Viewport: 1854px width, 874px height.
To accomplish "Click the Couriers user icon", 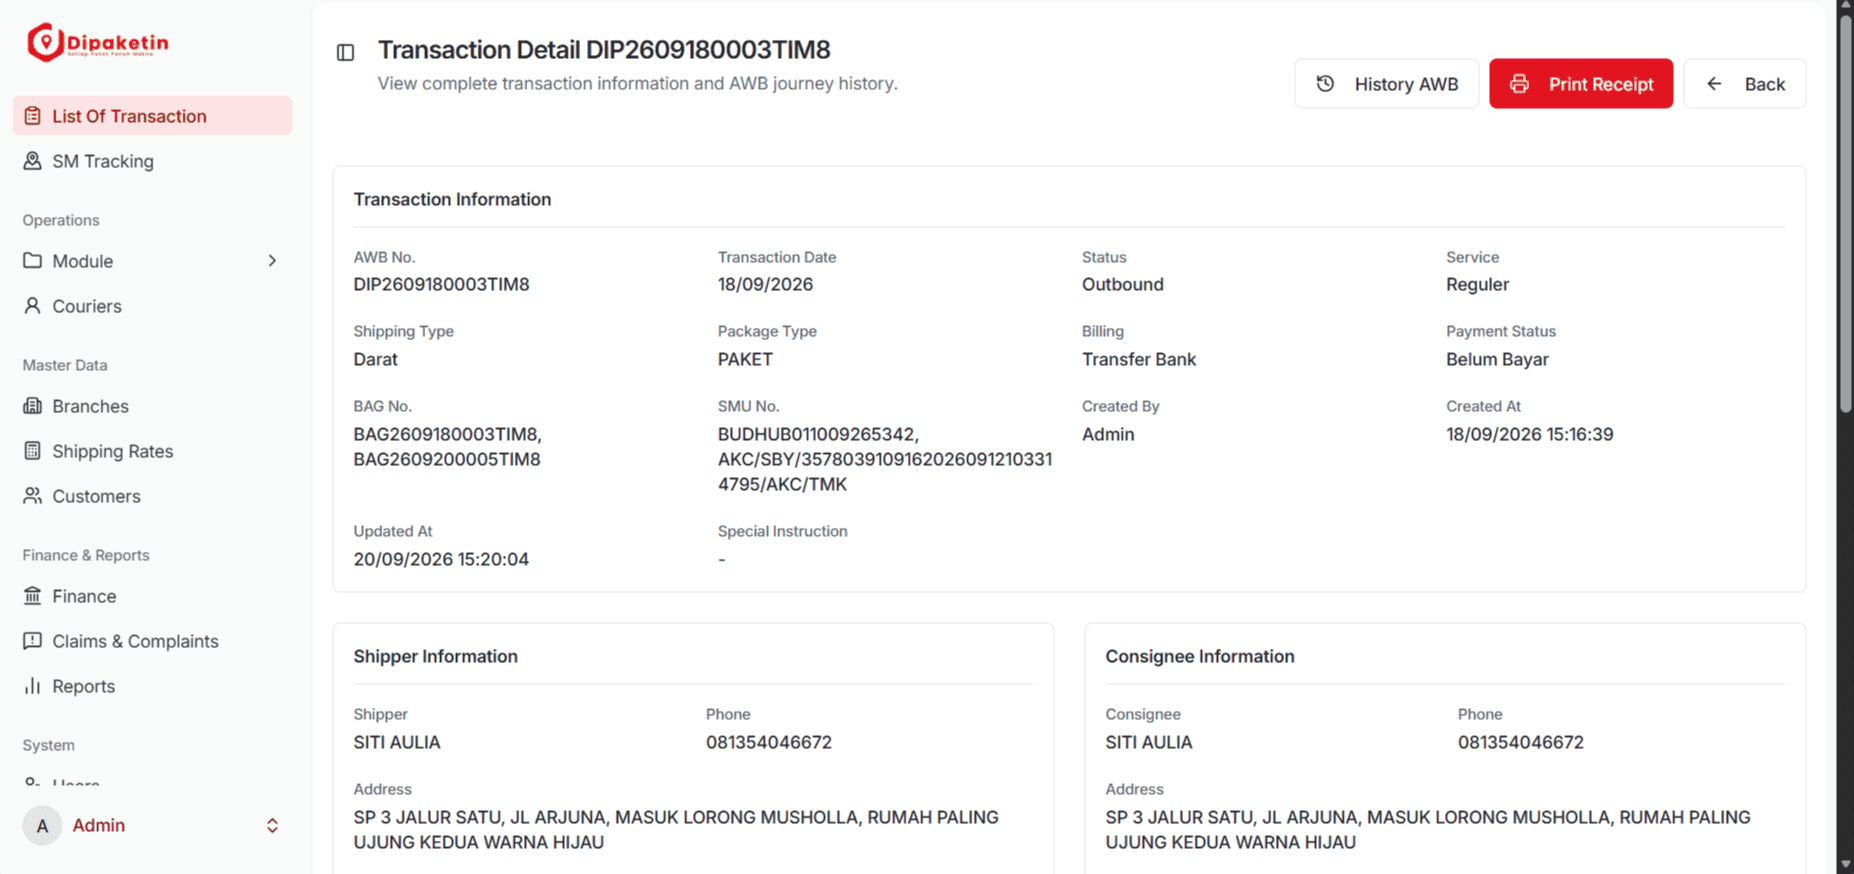I will tap(33, 306).
